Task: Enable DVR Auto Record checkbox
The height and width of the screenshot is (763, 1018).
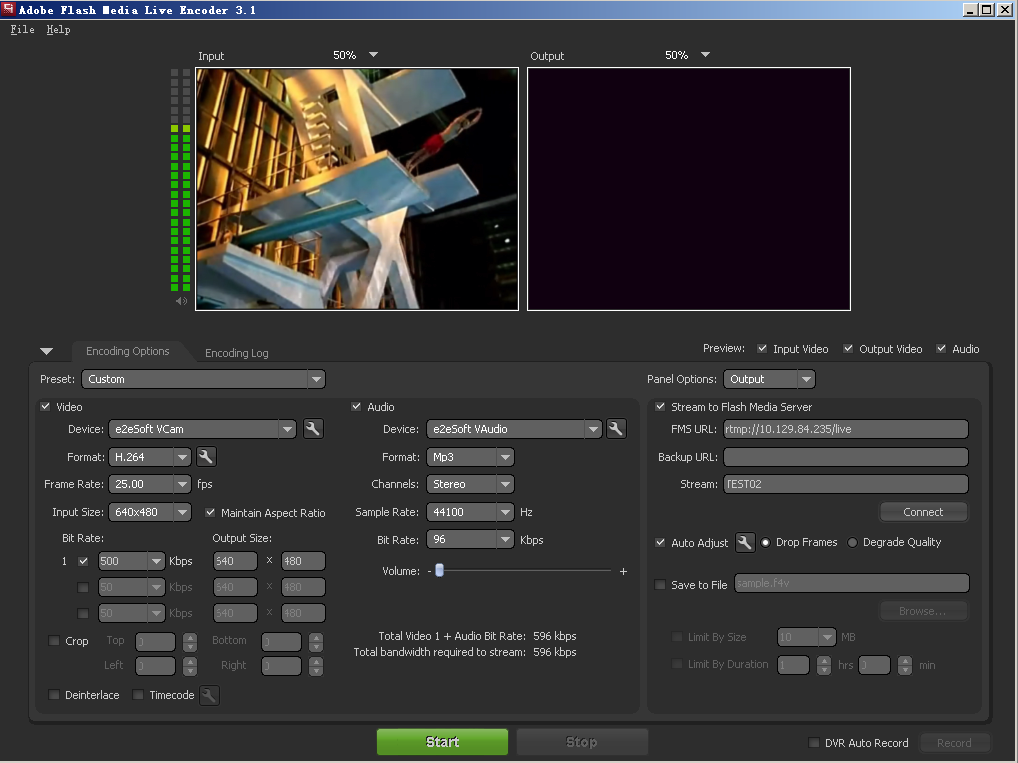Action: point(813,742)
